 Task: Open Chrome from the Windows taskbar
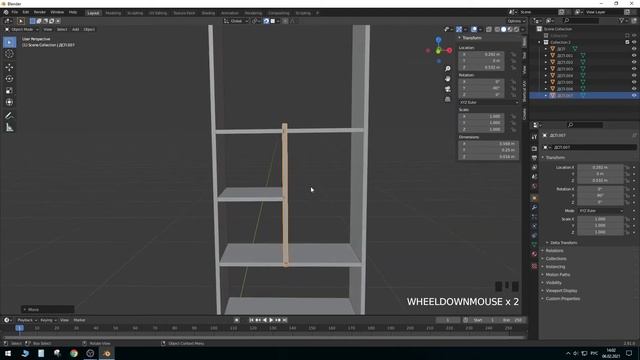point(74,353)
